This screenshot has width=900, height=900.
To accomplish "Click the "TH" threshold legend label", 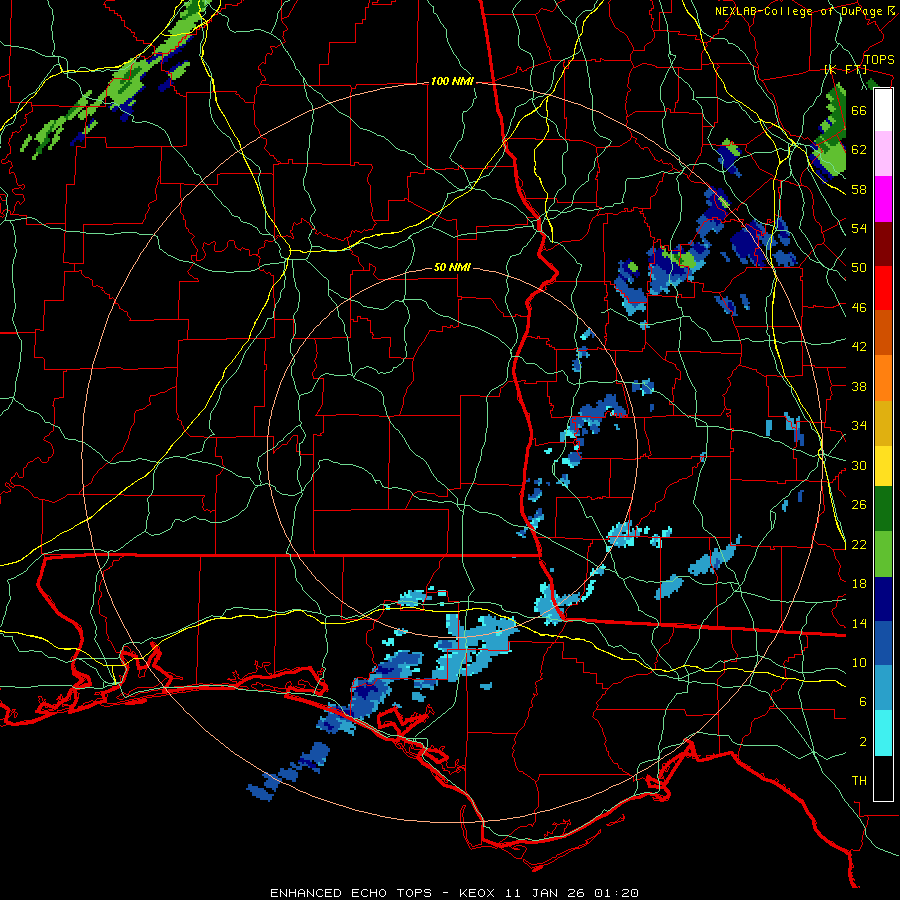I will [859, 781].
